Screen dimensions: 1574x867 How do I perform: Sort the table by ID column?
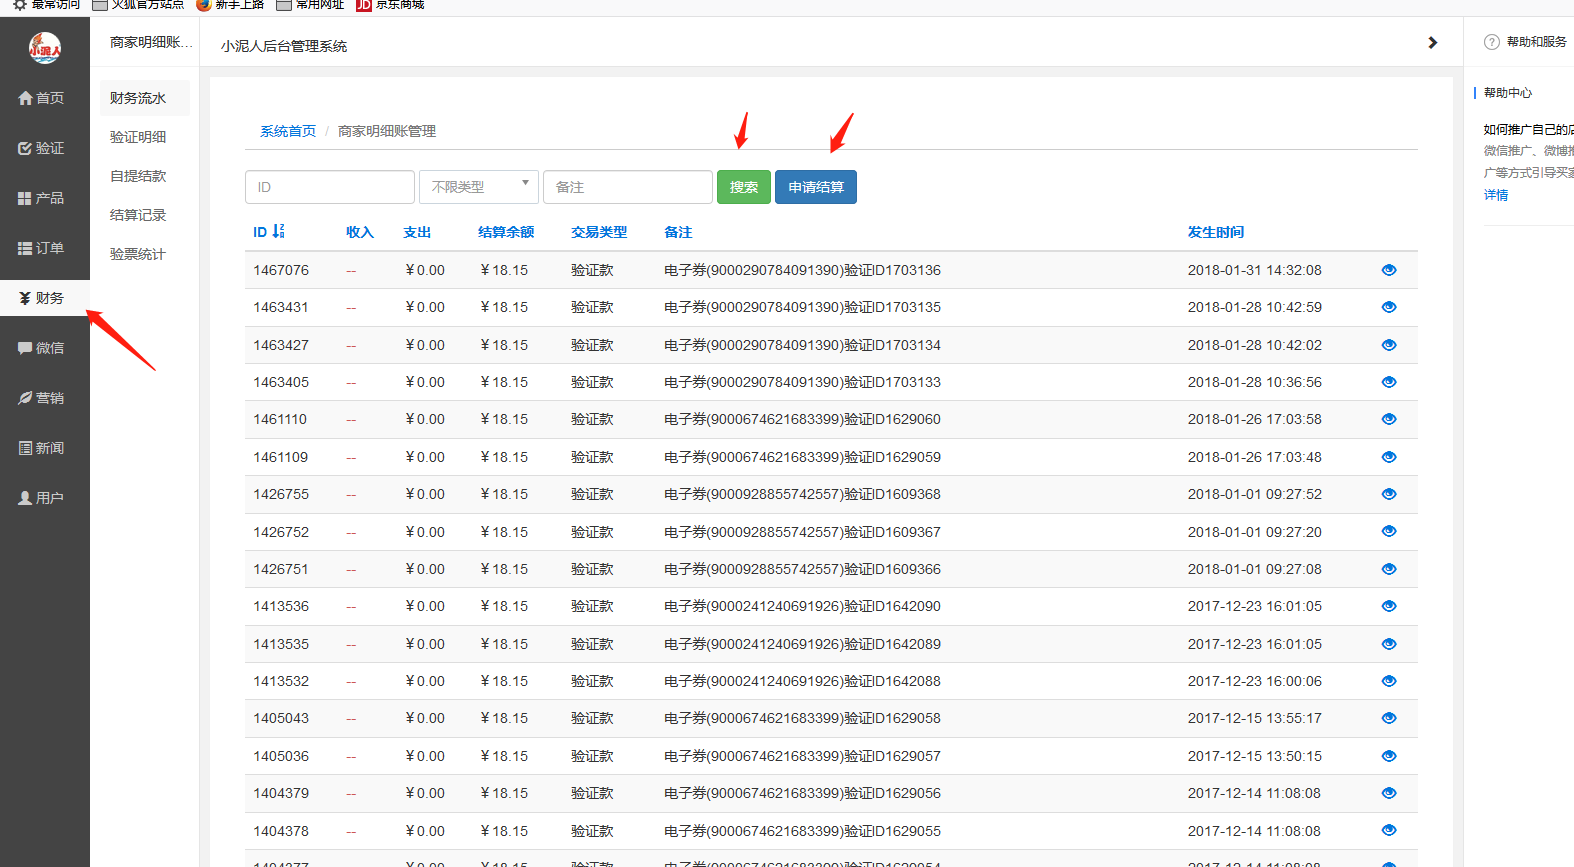(x=268, y=232)
